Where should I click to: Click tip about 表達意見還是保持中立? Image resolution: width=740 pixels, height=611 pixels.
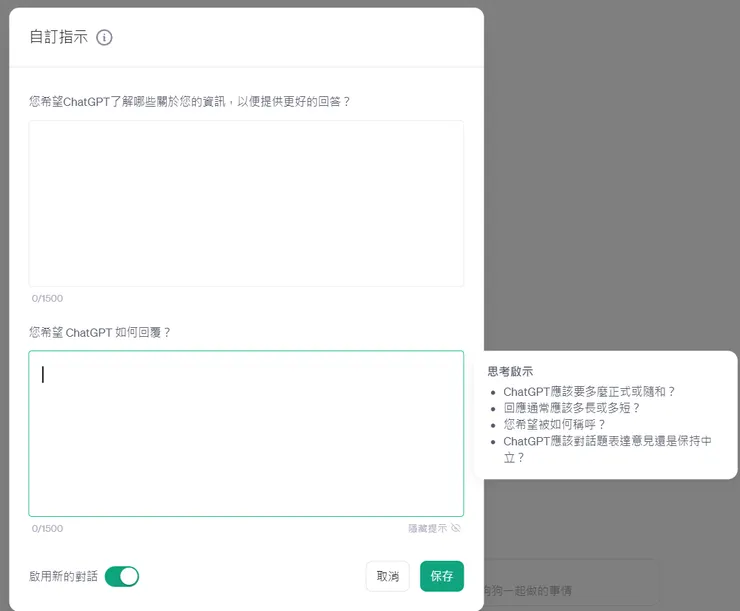pyautogui.click(x=607, y=449)
